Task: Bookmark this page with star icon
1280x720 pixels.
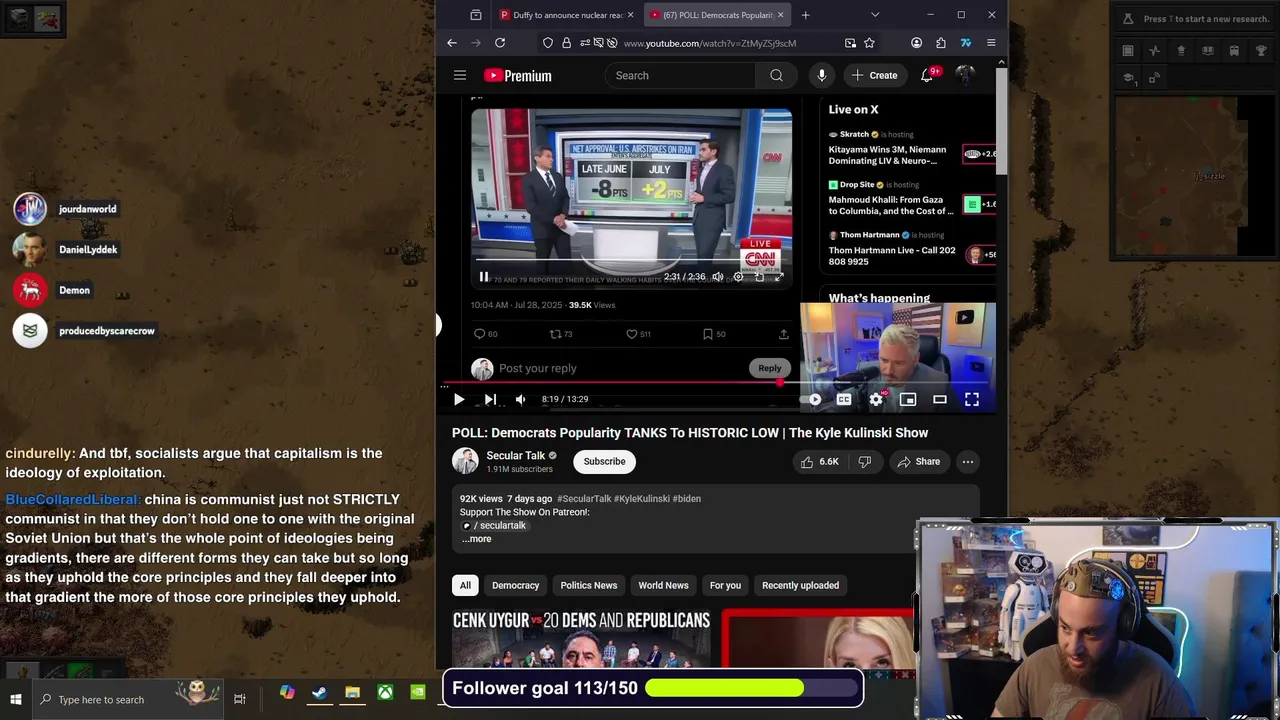Action: (869, 43)
